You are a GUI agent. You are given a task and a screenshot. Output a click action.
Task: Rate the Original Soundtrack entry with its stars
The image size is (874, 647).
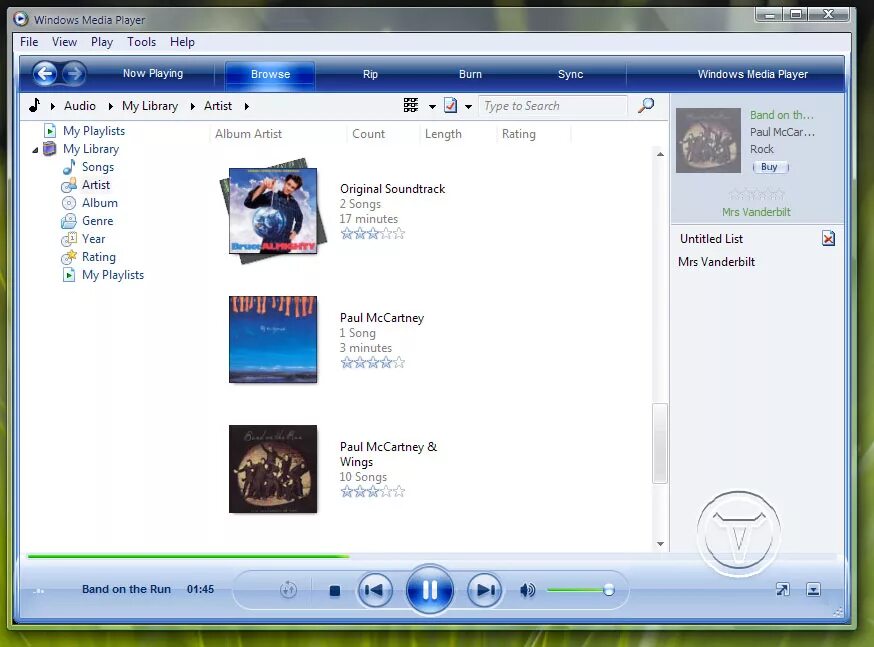click(x=372, y=233)
